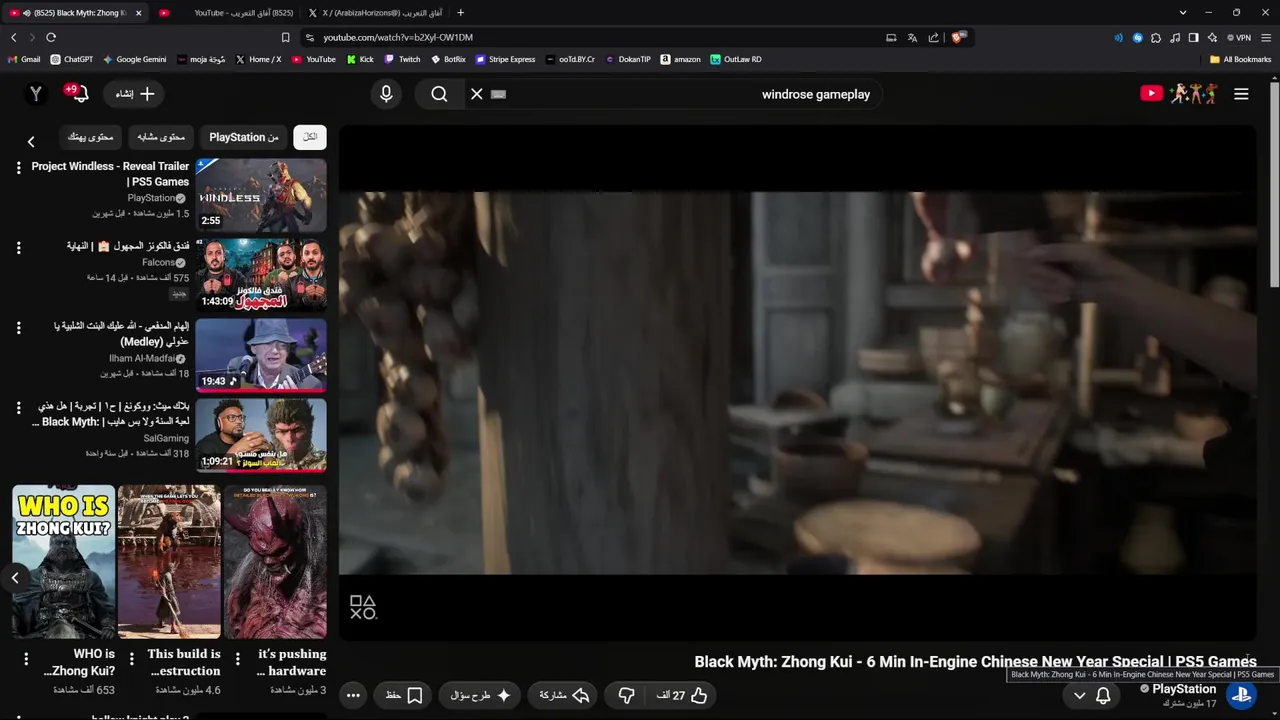Open options menu for SalGaming Black Myth video
Screen dimensions: 1280x720
point(18,407)
